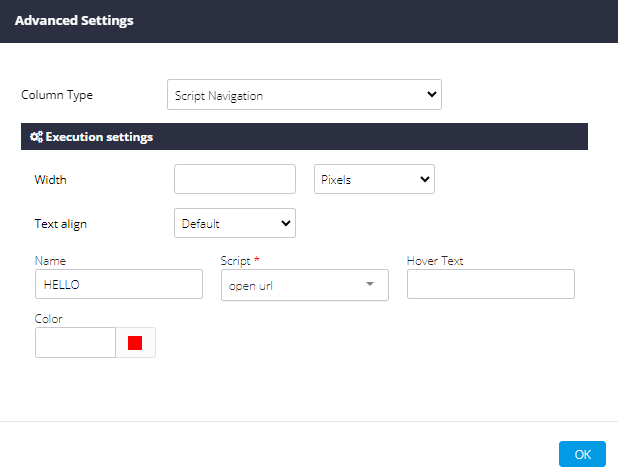Click the Script label with required asterisk
Screen dimensions: 618x475
tap(240, 261)
